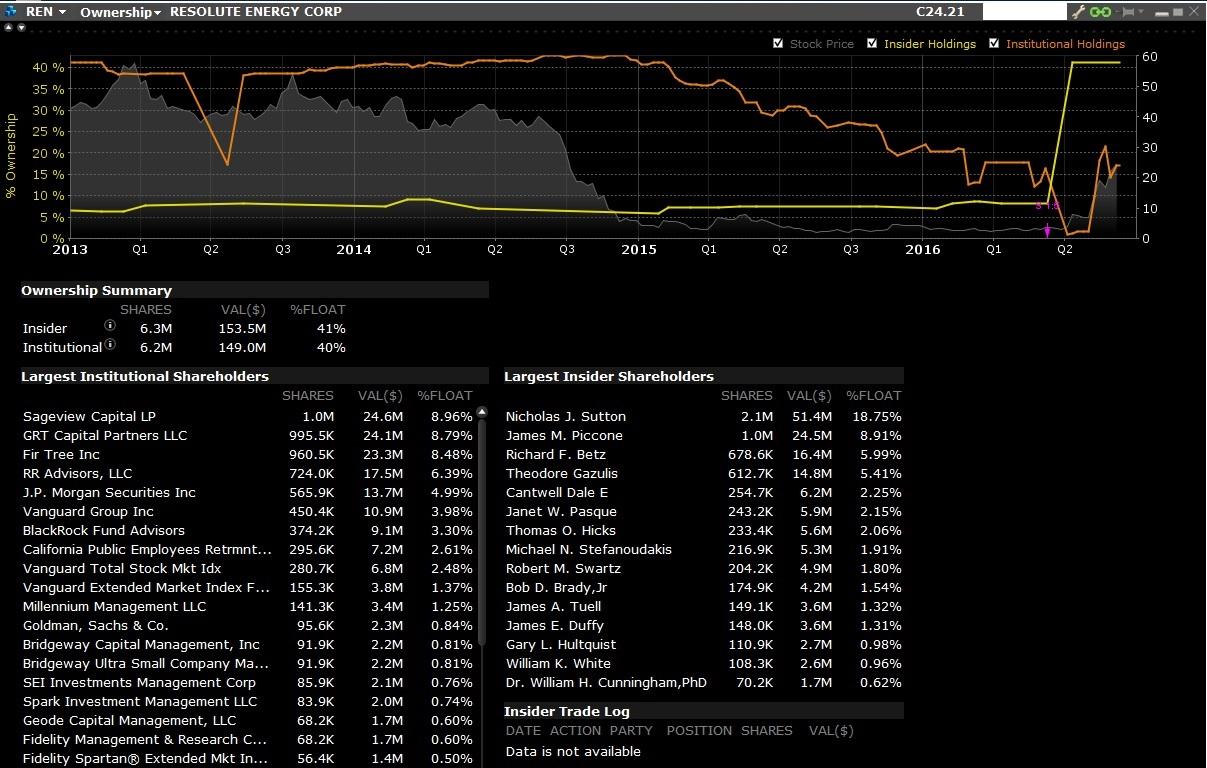1207x768 pixels.
Task: Click the application logo at top left
Action: pos(10,11)
